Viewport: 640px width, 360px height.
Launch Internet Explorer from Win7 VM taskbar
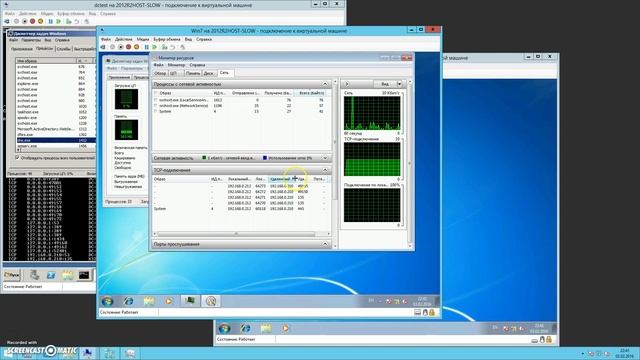tap(128, 301)
